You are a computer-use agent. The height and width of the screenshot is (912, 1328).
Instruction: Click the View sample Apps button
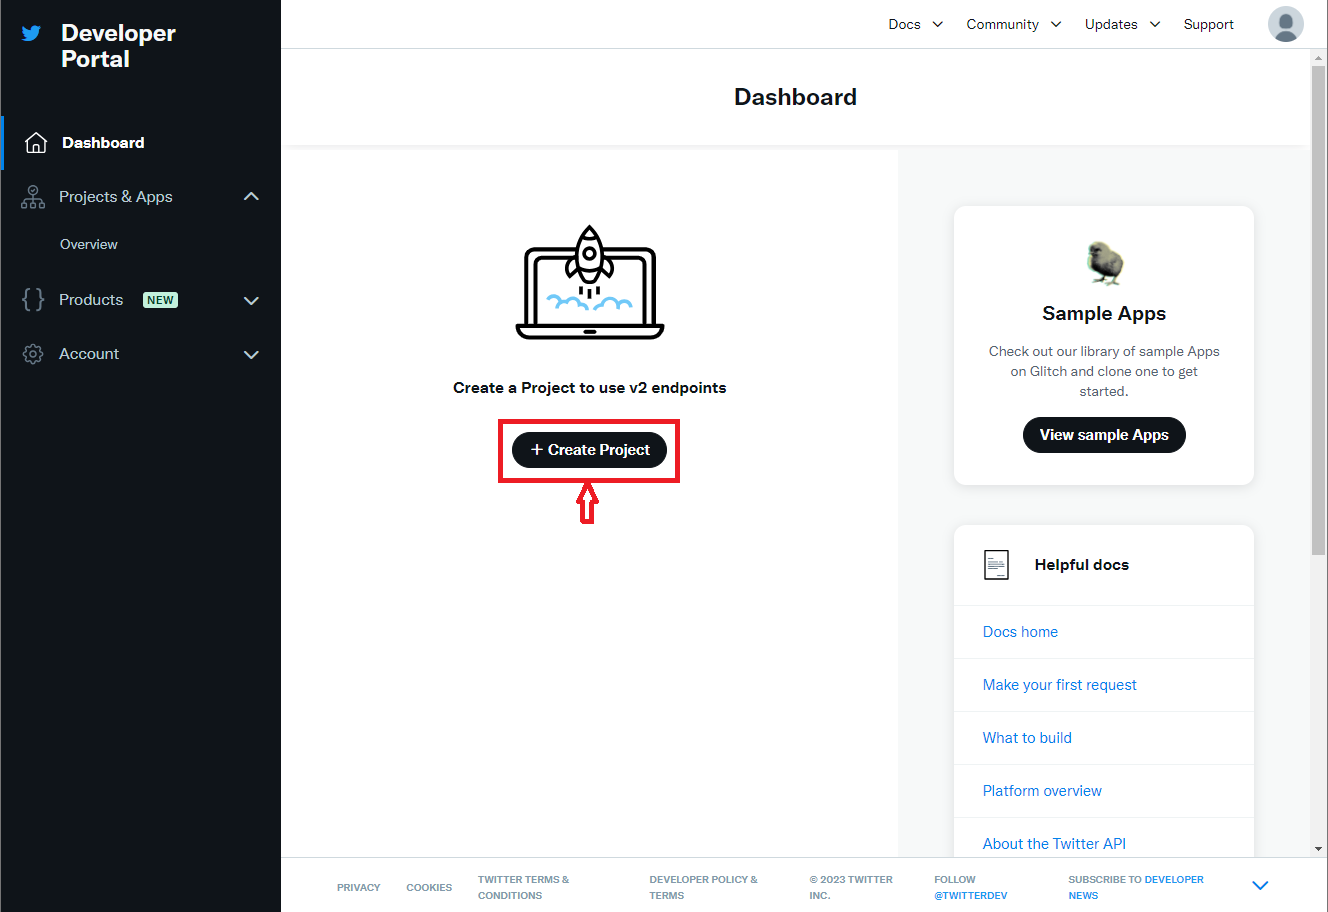point(1104,435)
